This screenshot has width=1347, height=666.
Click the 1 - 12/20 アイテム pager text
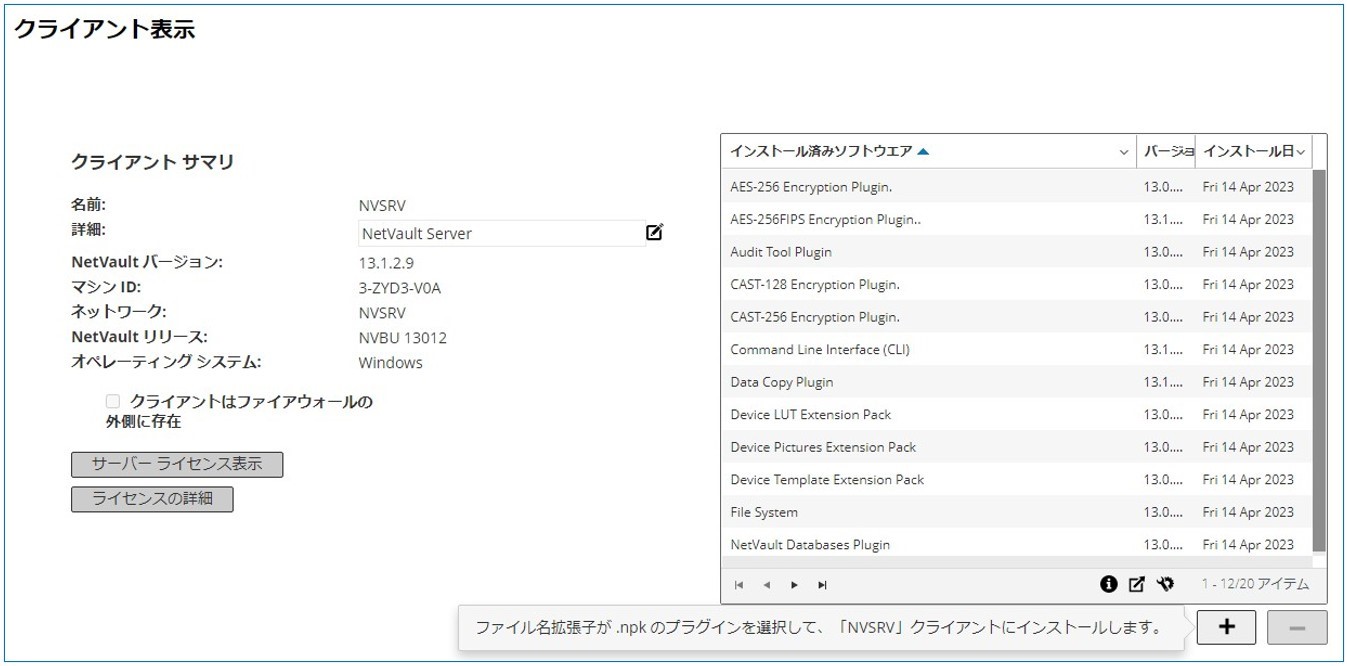[x=1255, y=584]
